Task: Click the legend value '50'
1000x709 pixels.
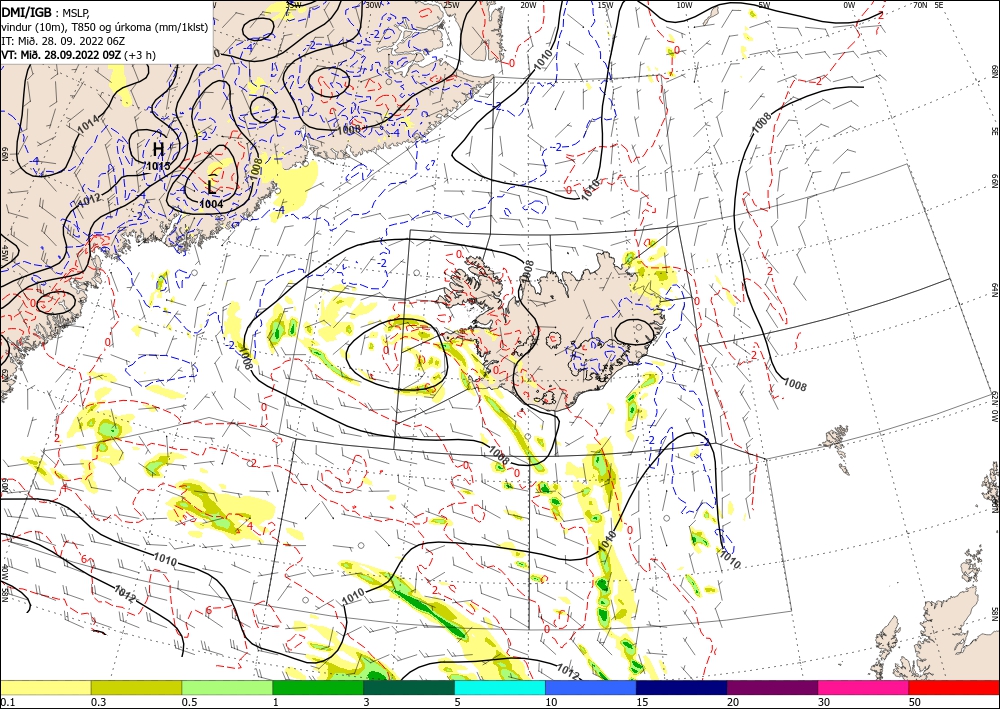Action: pos(915,701)
